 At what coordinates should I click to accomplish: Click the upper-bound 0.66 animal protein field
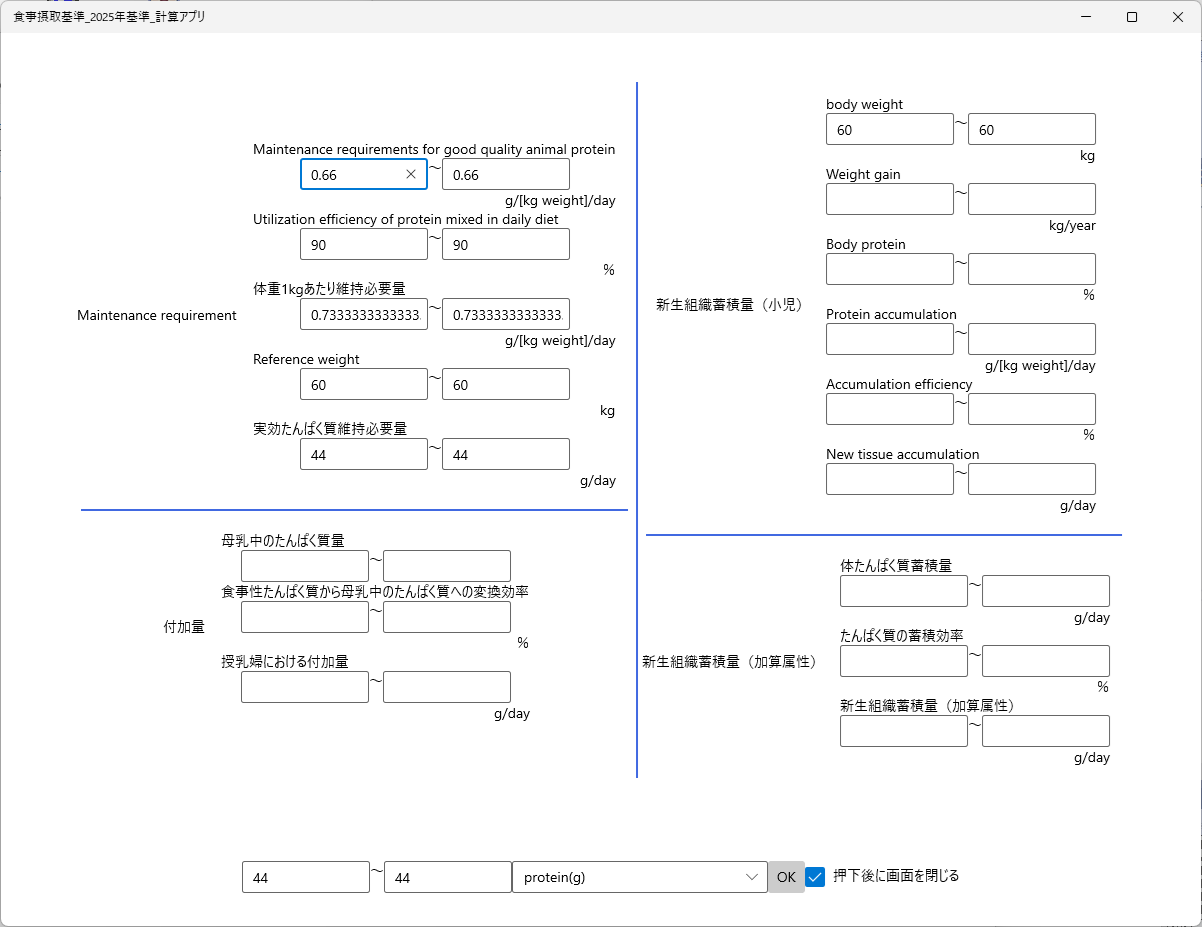pyautogui.click(x=506, y=174)
